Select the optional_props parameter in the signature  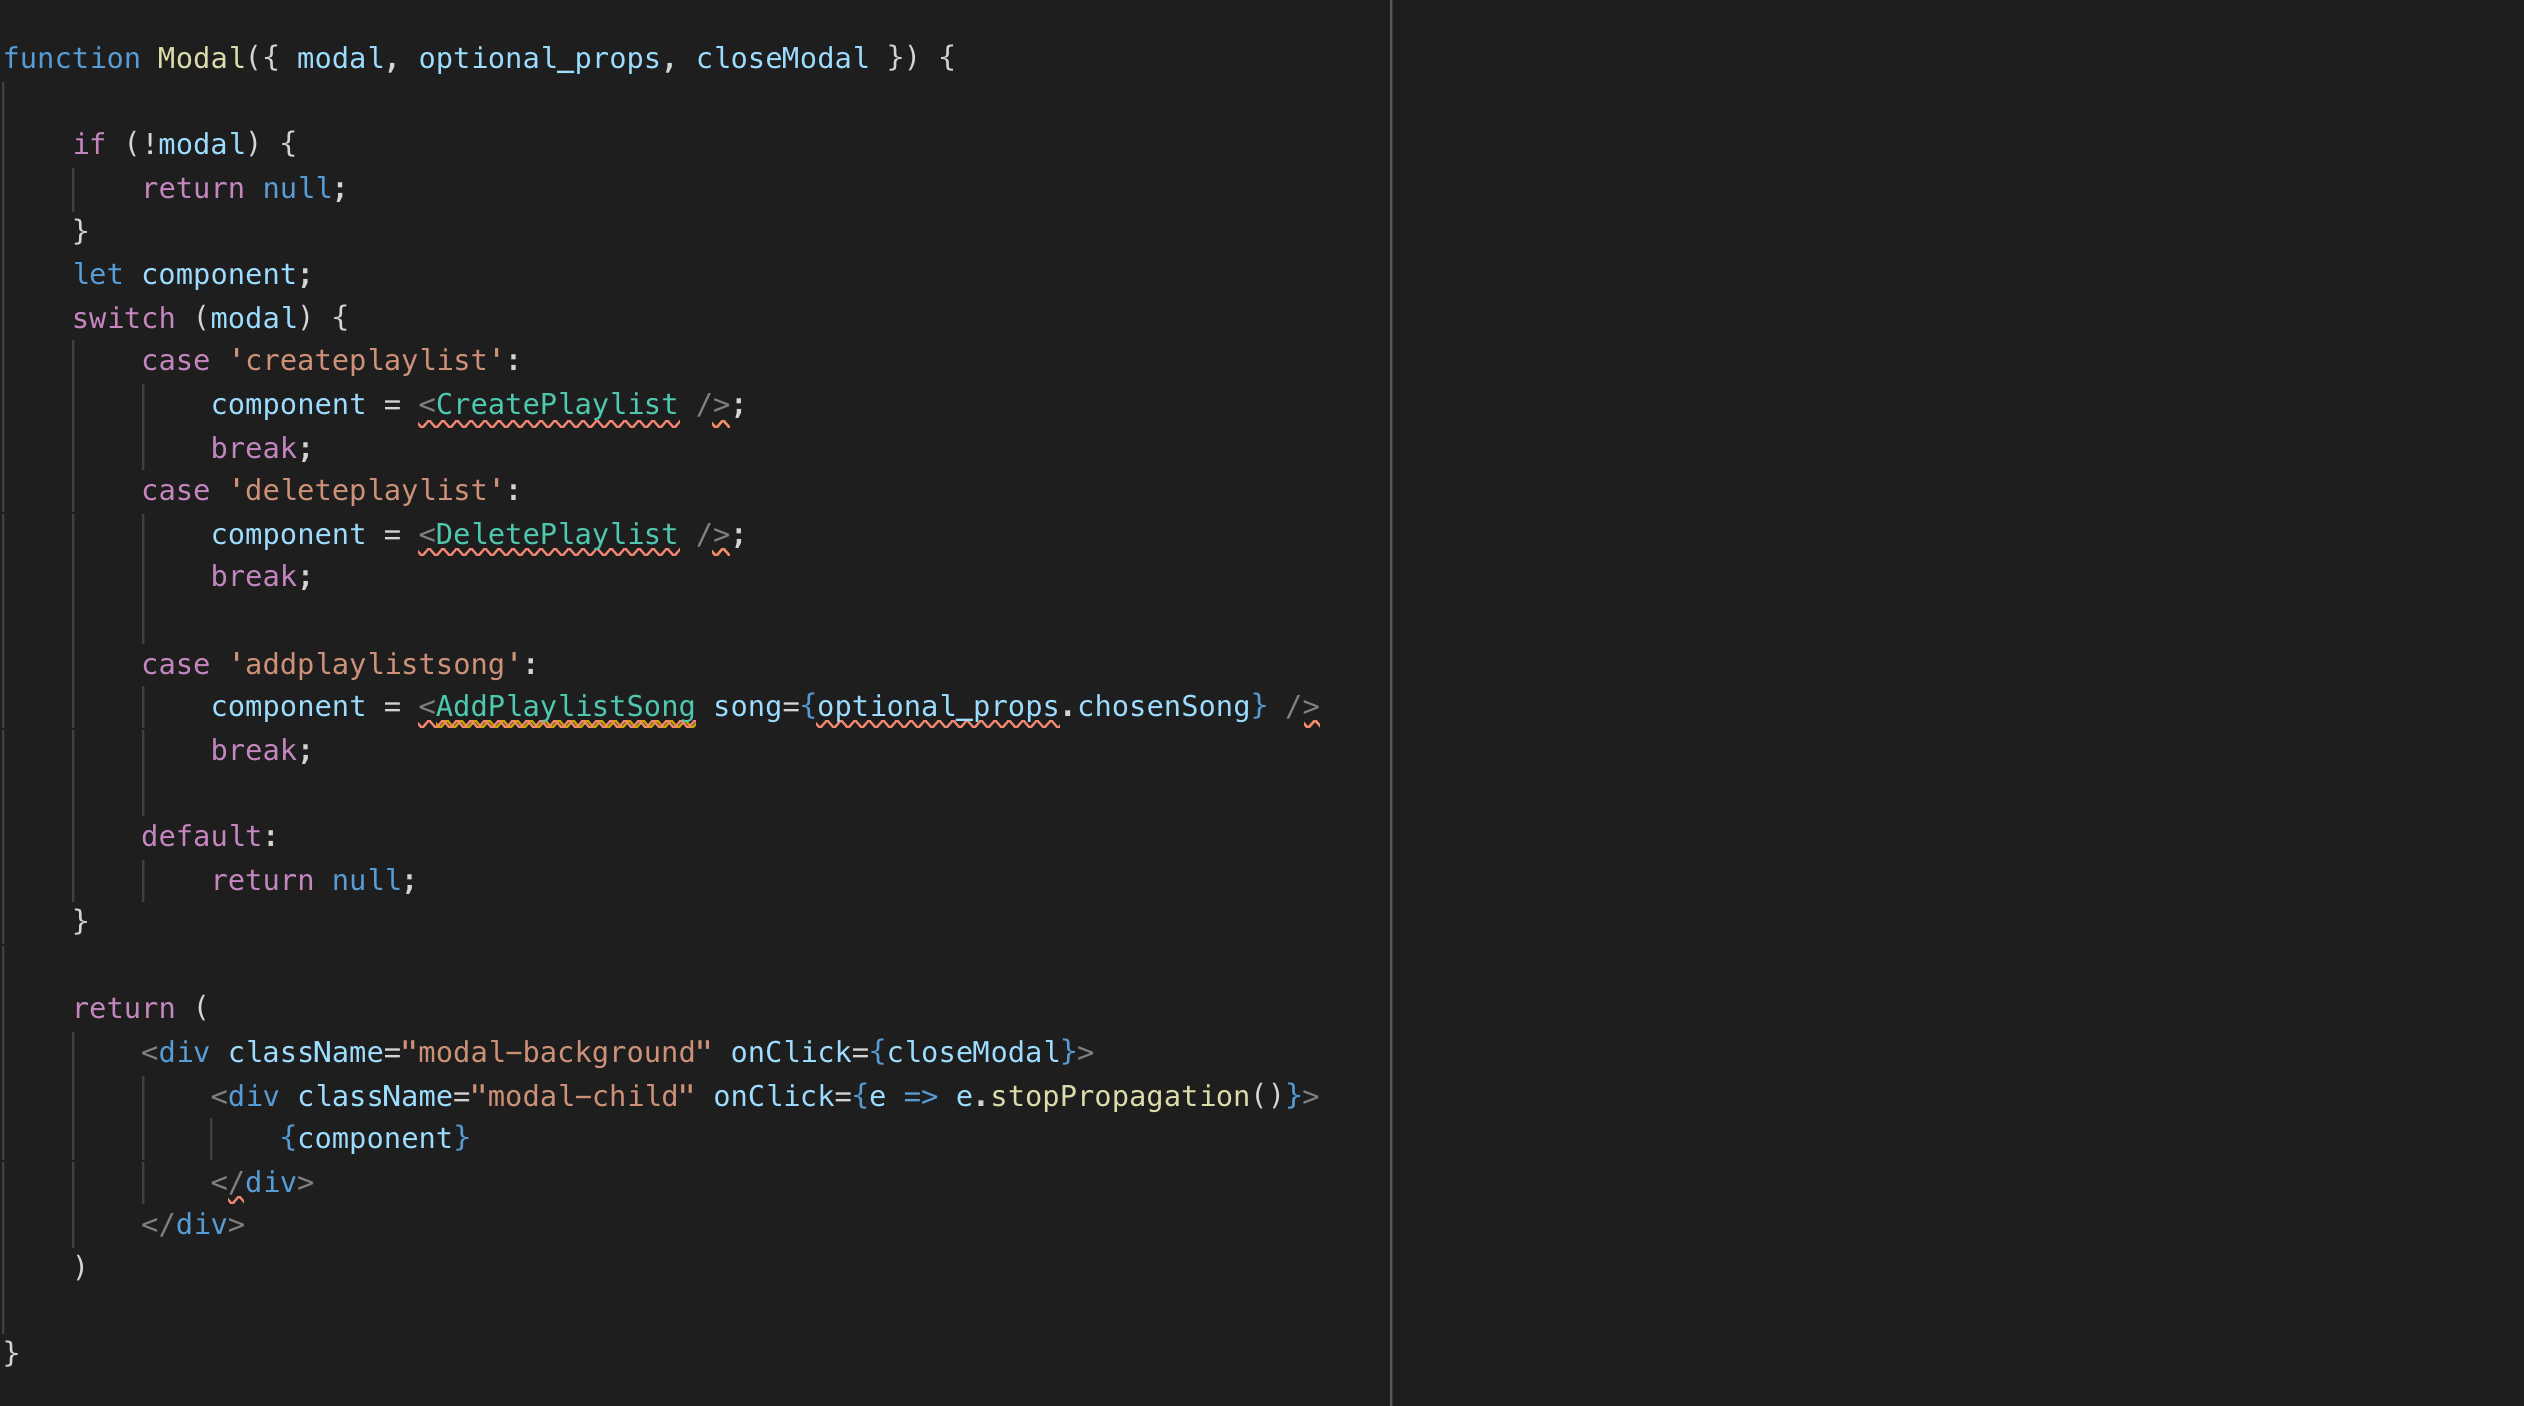click(x=540, y=58)
